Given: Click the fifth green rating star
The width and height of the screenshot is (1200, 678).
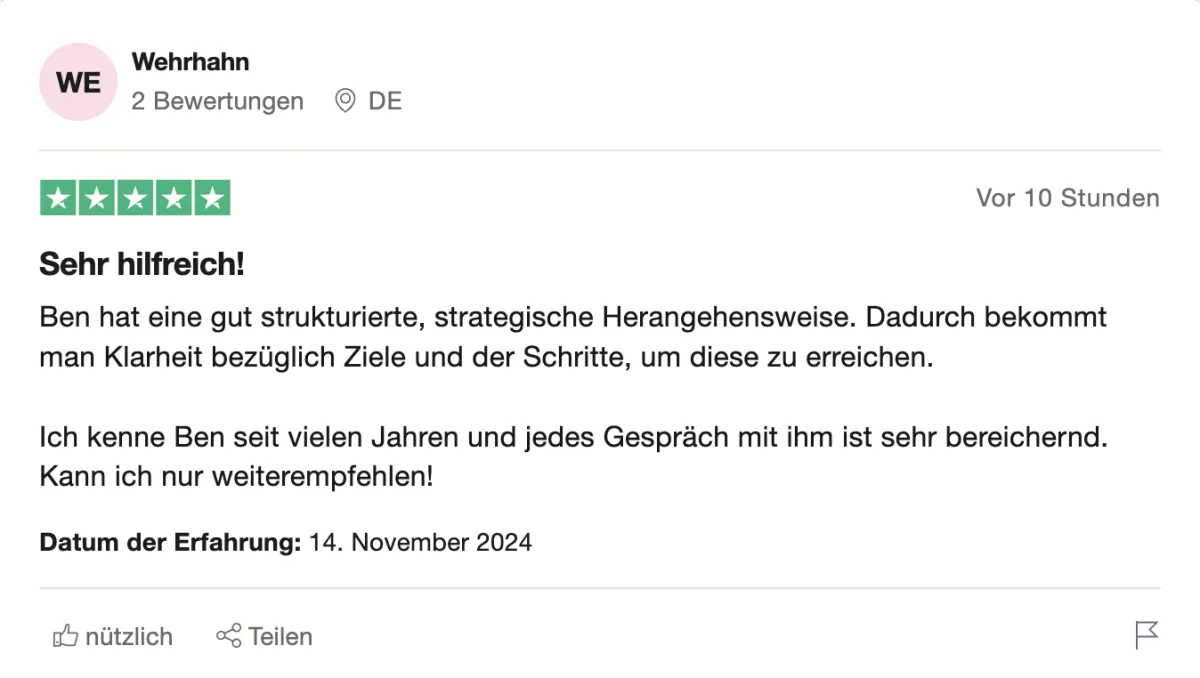Looking at the screenshot, I should click(x=211, y=198).
